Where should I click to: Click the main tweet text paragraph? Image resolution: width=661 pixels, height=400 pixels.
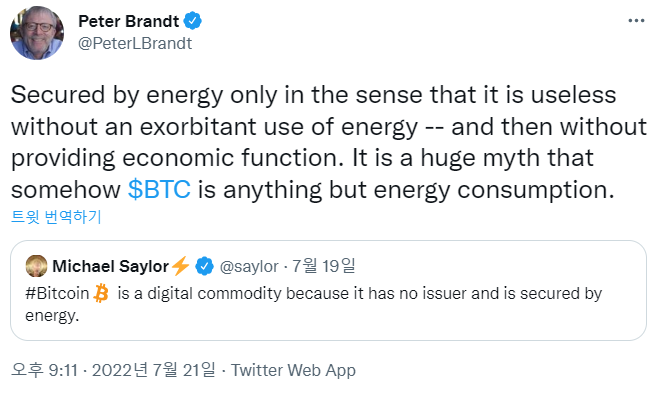pyautogui.click(x=328, y=142)
